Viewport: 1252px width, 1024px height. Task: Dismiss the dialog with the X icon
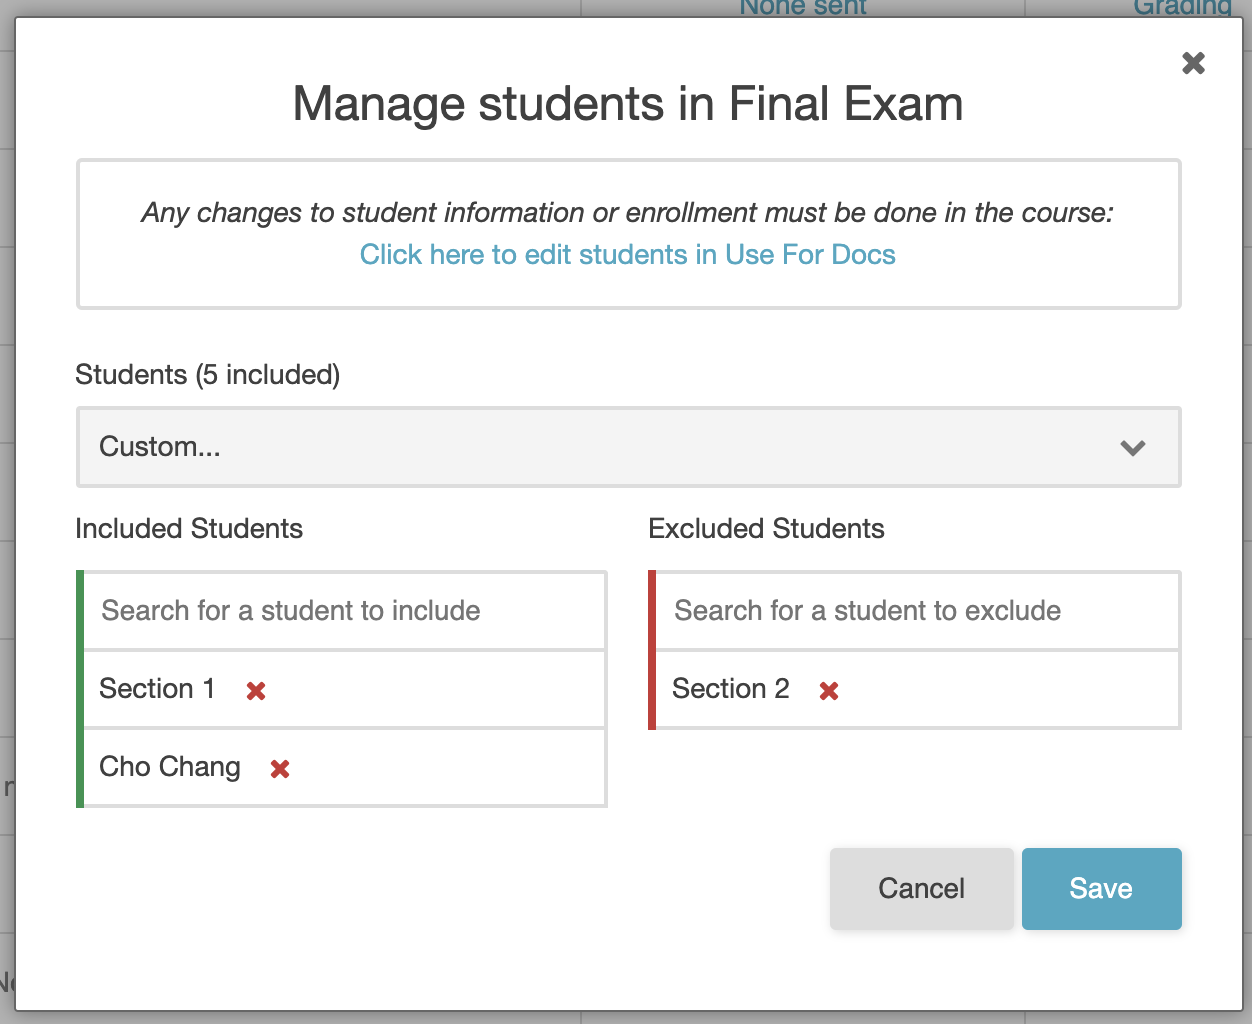point(1193,62)
